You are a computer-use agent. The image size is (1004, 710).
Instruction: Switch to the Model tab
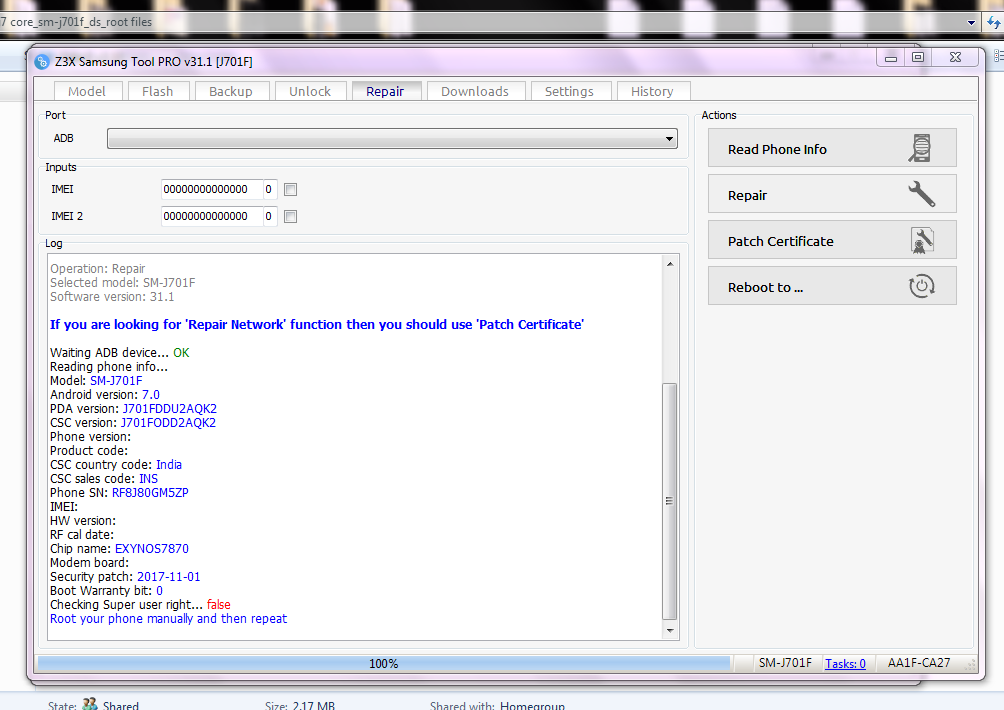87,92
